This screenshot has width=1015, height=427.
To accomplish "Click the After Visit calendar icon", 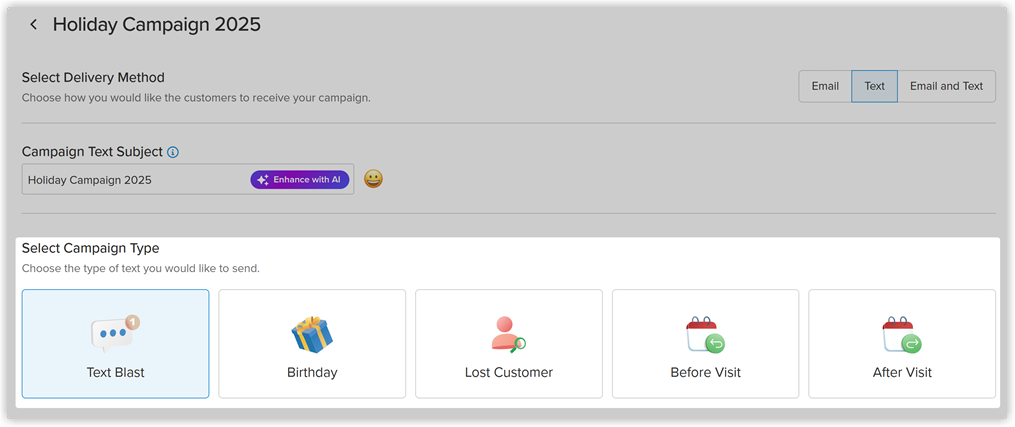I will (902, 334).
